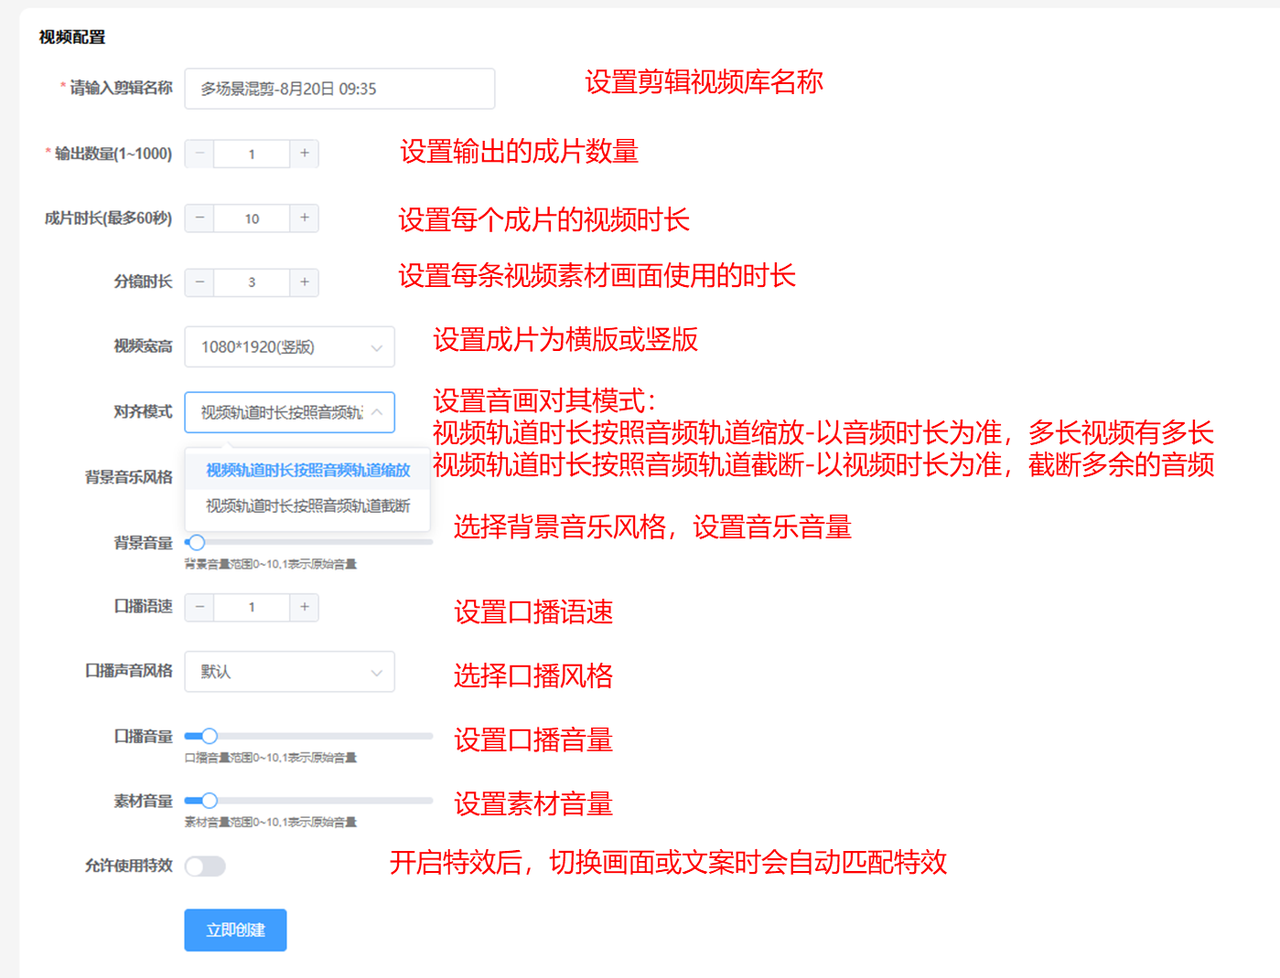Click plus button for 输出数量

coord(304,153)
